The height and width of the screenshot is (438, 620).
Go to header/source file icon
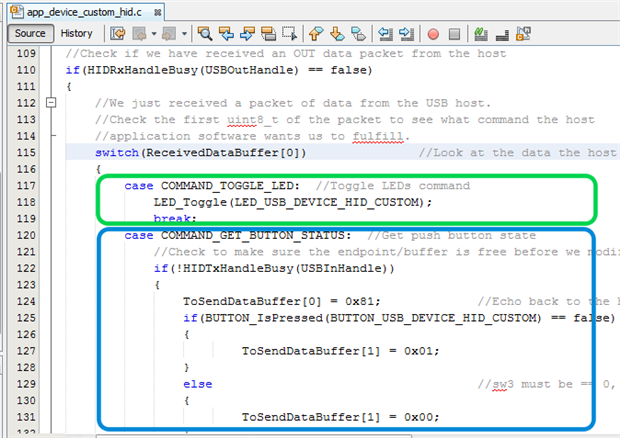click(x=524, y=34)
